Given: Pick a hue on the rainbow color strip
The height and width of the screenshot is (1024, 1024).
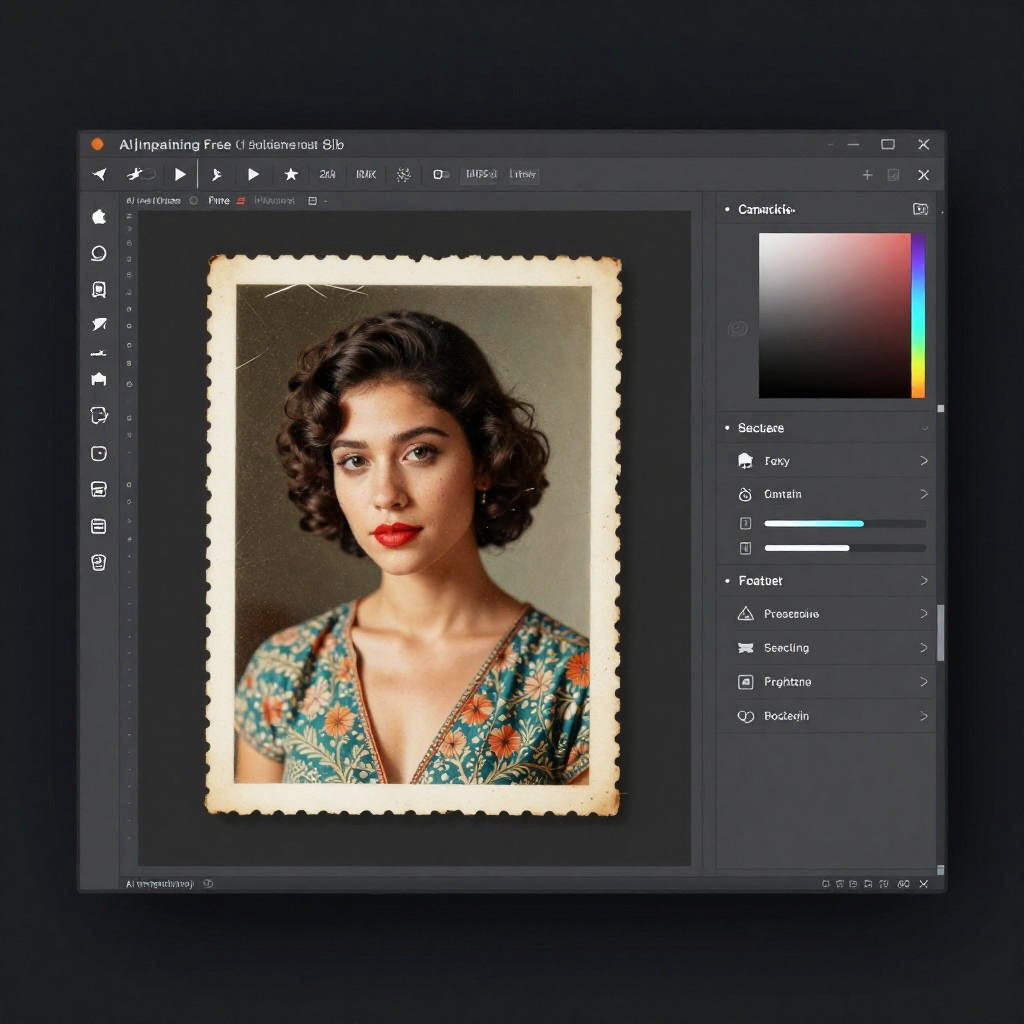Looking at the screenshot, I should tap(917, 315).
